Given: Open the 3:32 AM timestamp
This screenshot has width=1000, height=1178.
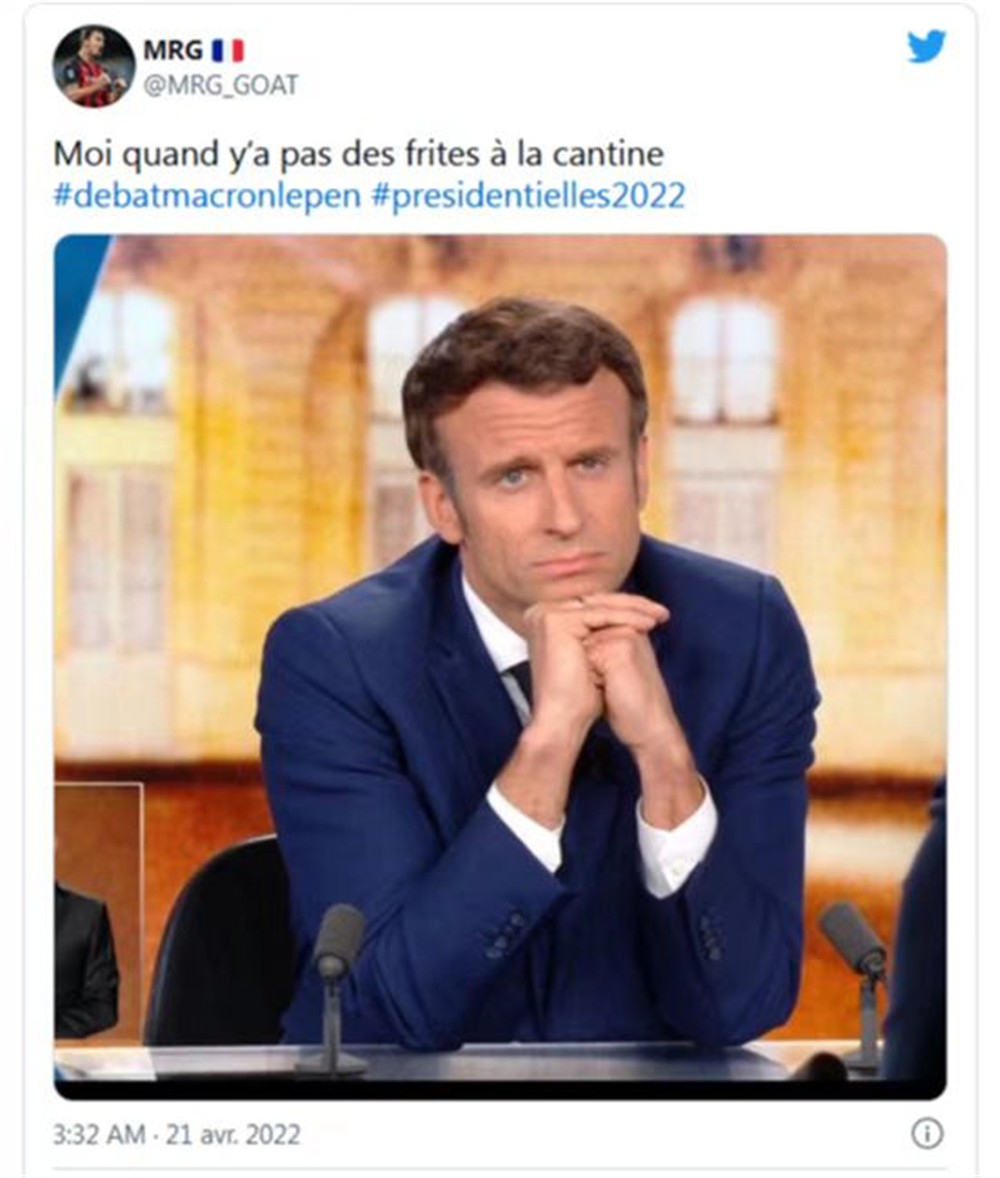Looking at the screenshot, I should click(98, 1134).
